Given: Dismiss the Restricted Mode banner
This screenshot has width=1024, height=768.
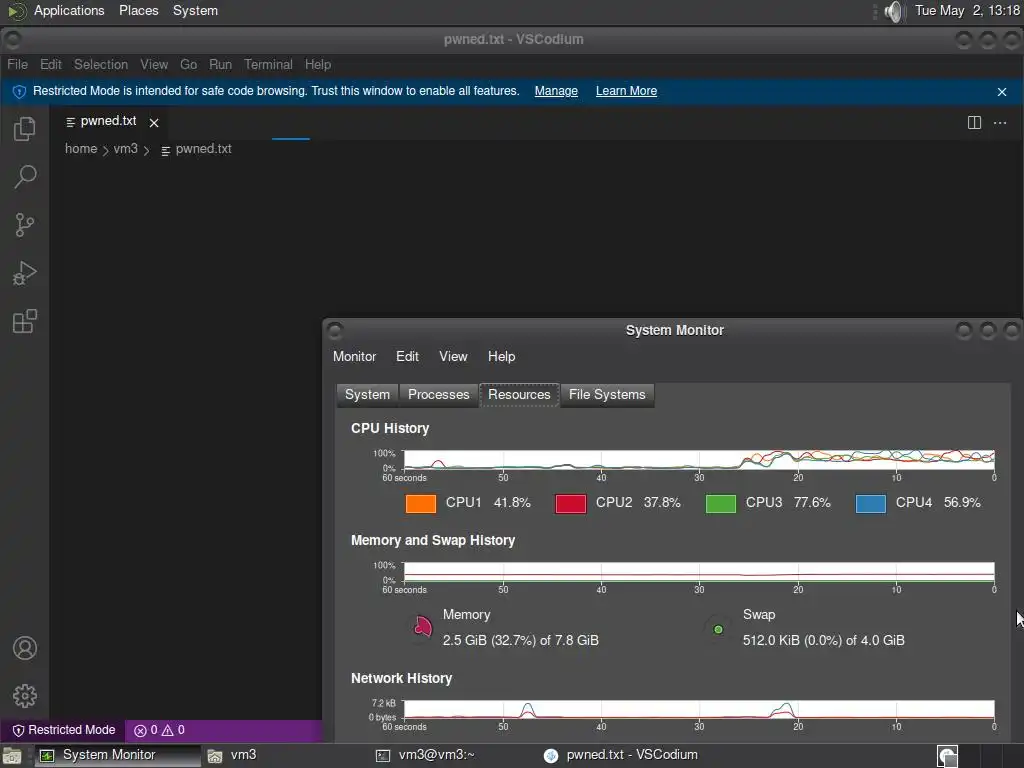Looking at the screenshot, I should point(1002,92).
